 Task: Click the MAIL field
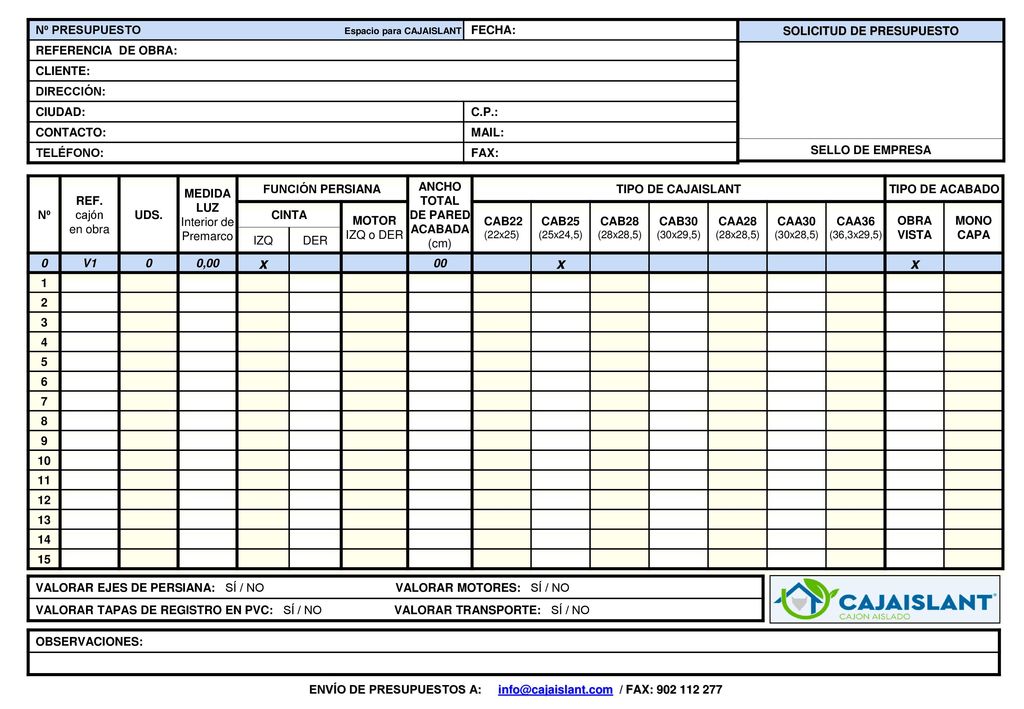point(600,132)
